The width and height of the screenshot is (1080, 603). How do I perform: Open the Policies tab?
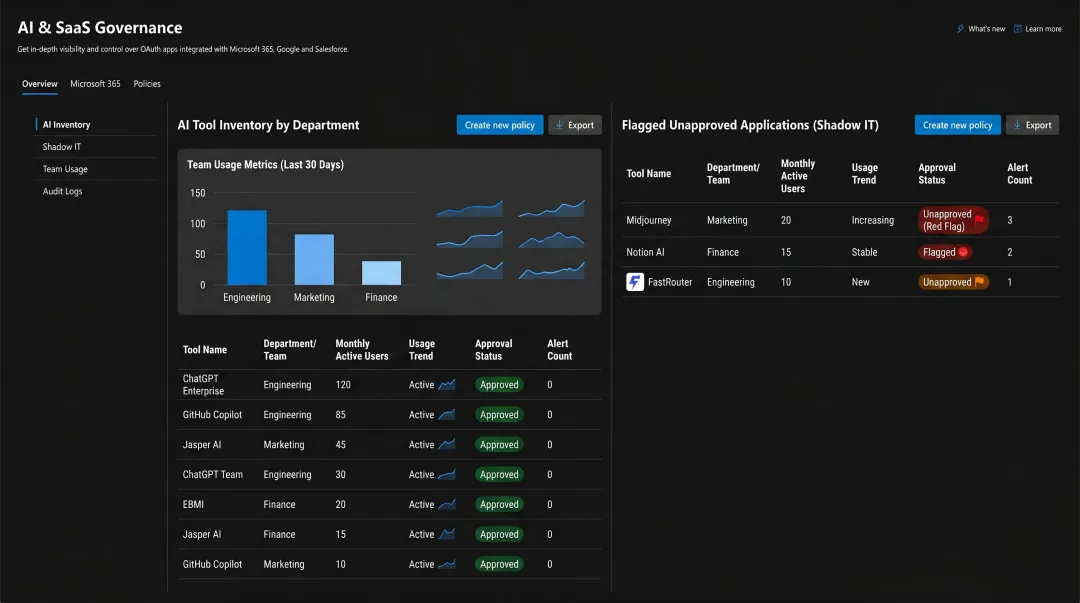pos(147,84)
